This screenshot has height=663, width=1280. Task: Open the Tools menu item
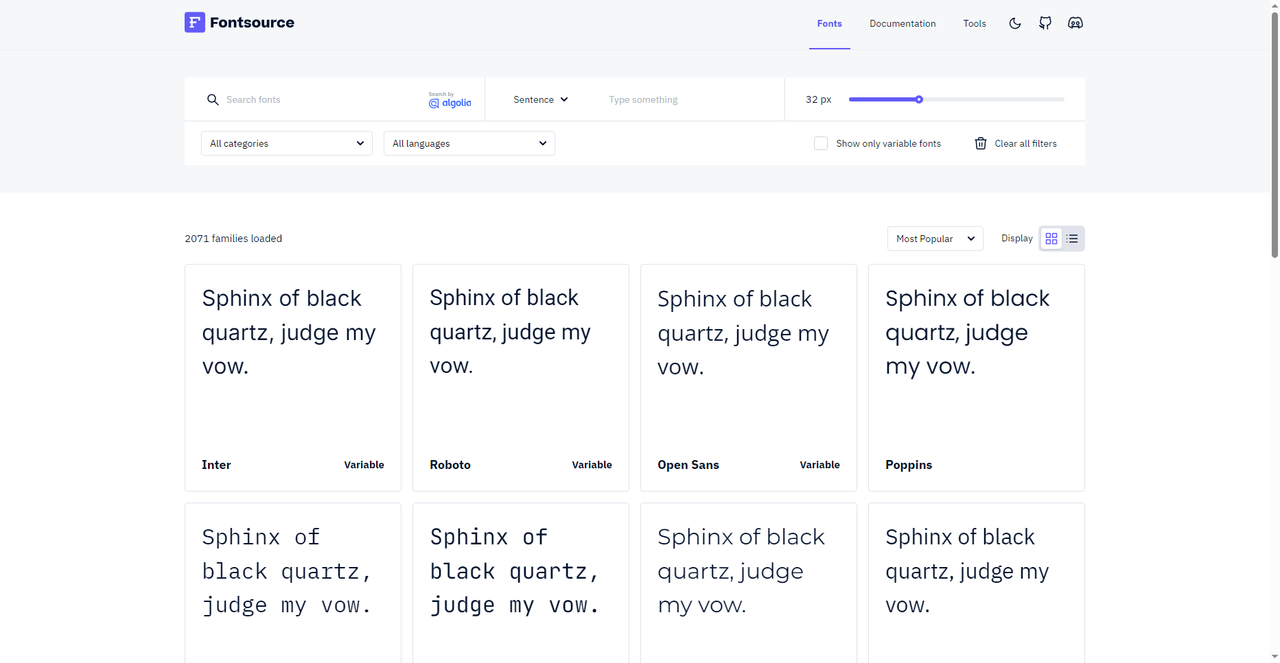[974, 24]
